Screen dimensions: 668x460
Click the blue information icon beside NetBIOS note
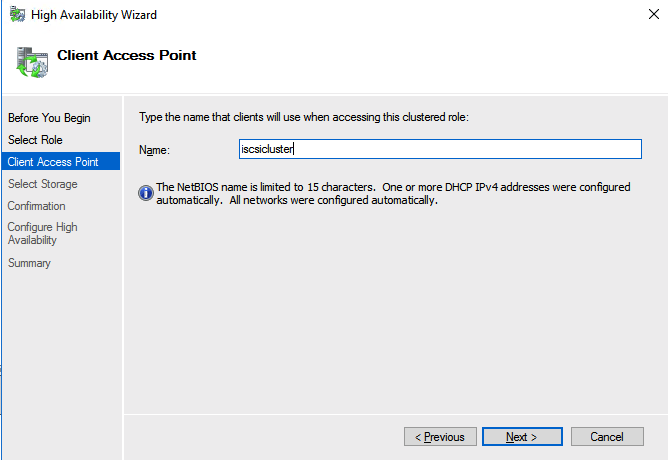[146, 191]
